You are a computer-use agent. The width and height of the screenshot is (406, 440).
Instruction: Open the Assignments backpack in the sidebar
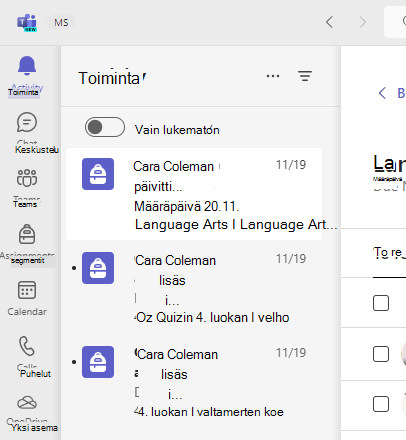(x=27, y=234)
